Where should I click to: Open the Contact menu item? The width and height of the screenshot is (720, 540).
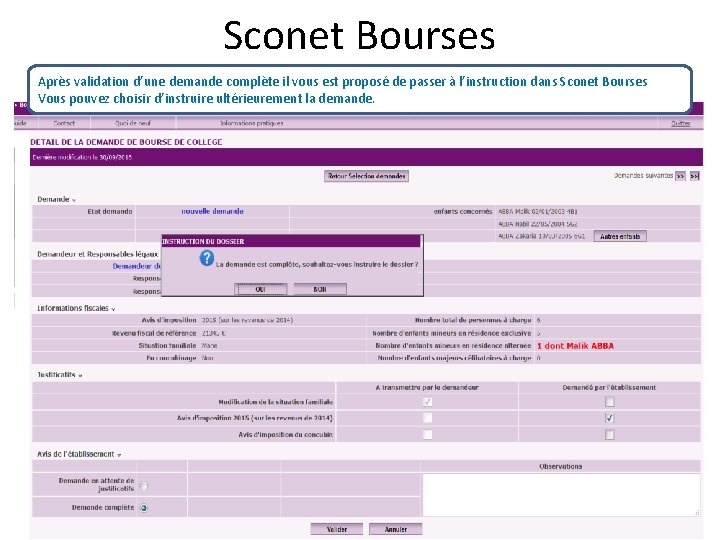click(64, 123)
